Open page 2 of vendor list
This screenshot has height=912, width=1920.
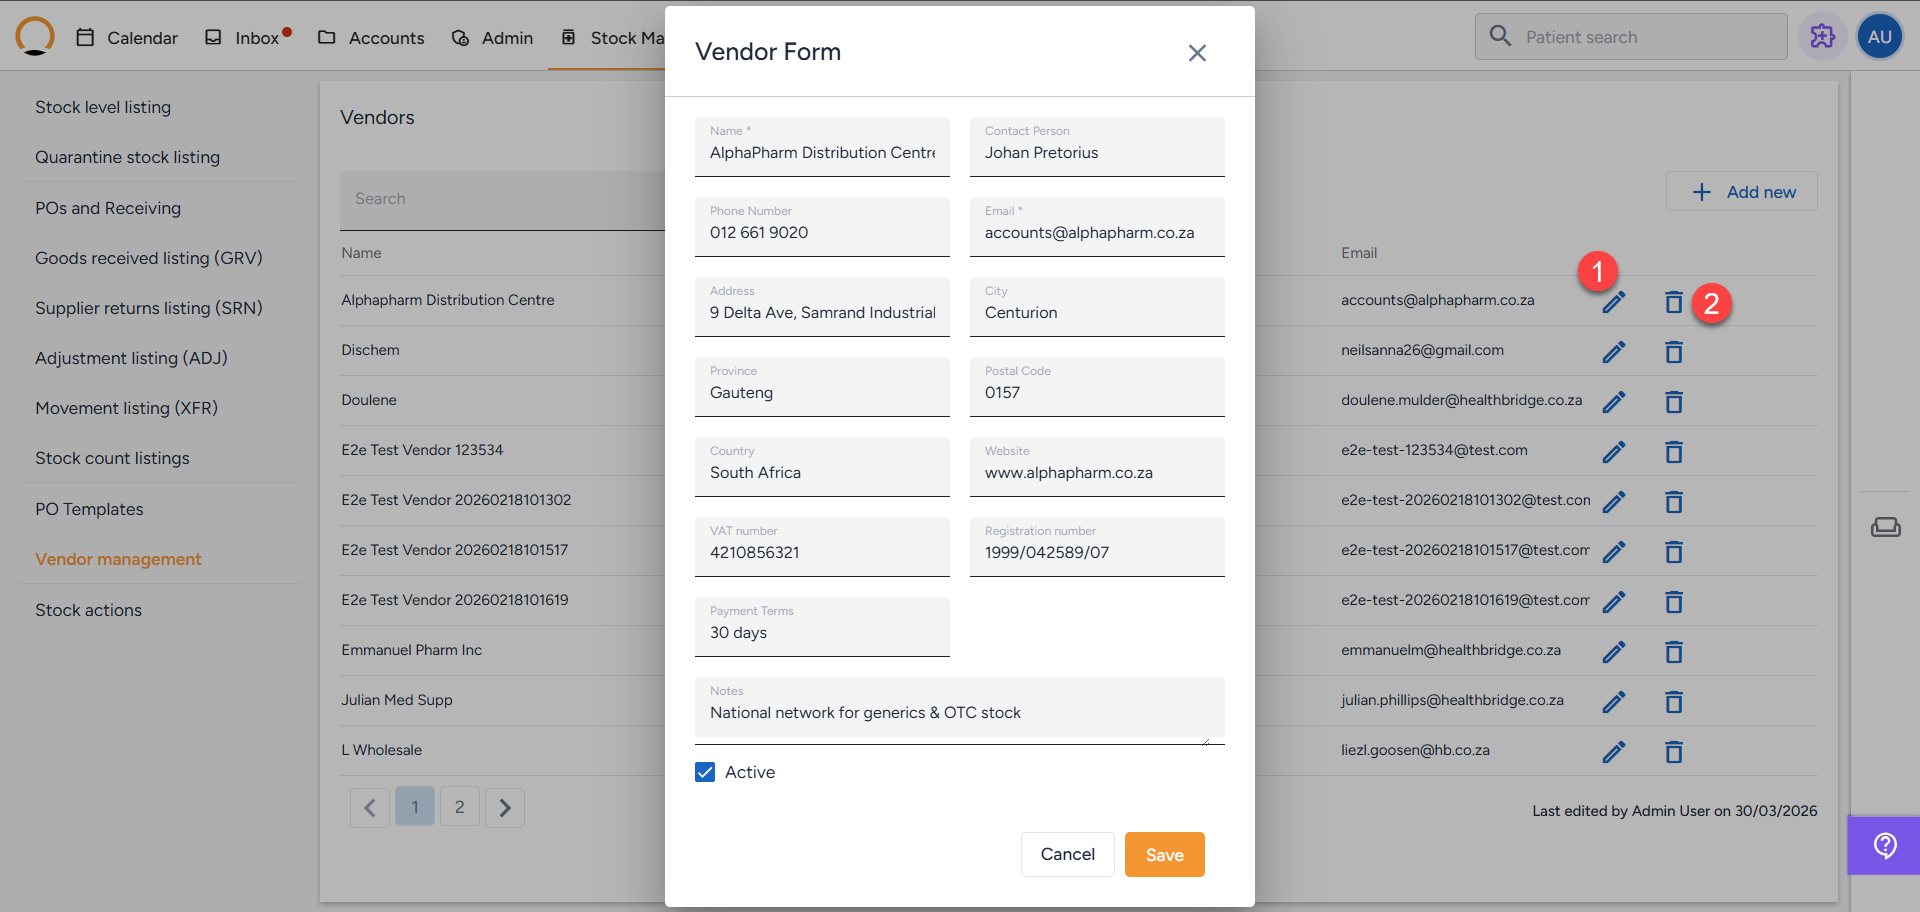(x=460, y=807)
